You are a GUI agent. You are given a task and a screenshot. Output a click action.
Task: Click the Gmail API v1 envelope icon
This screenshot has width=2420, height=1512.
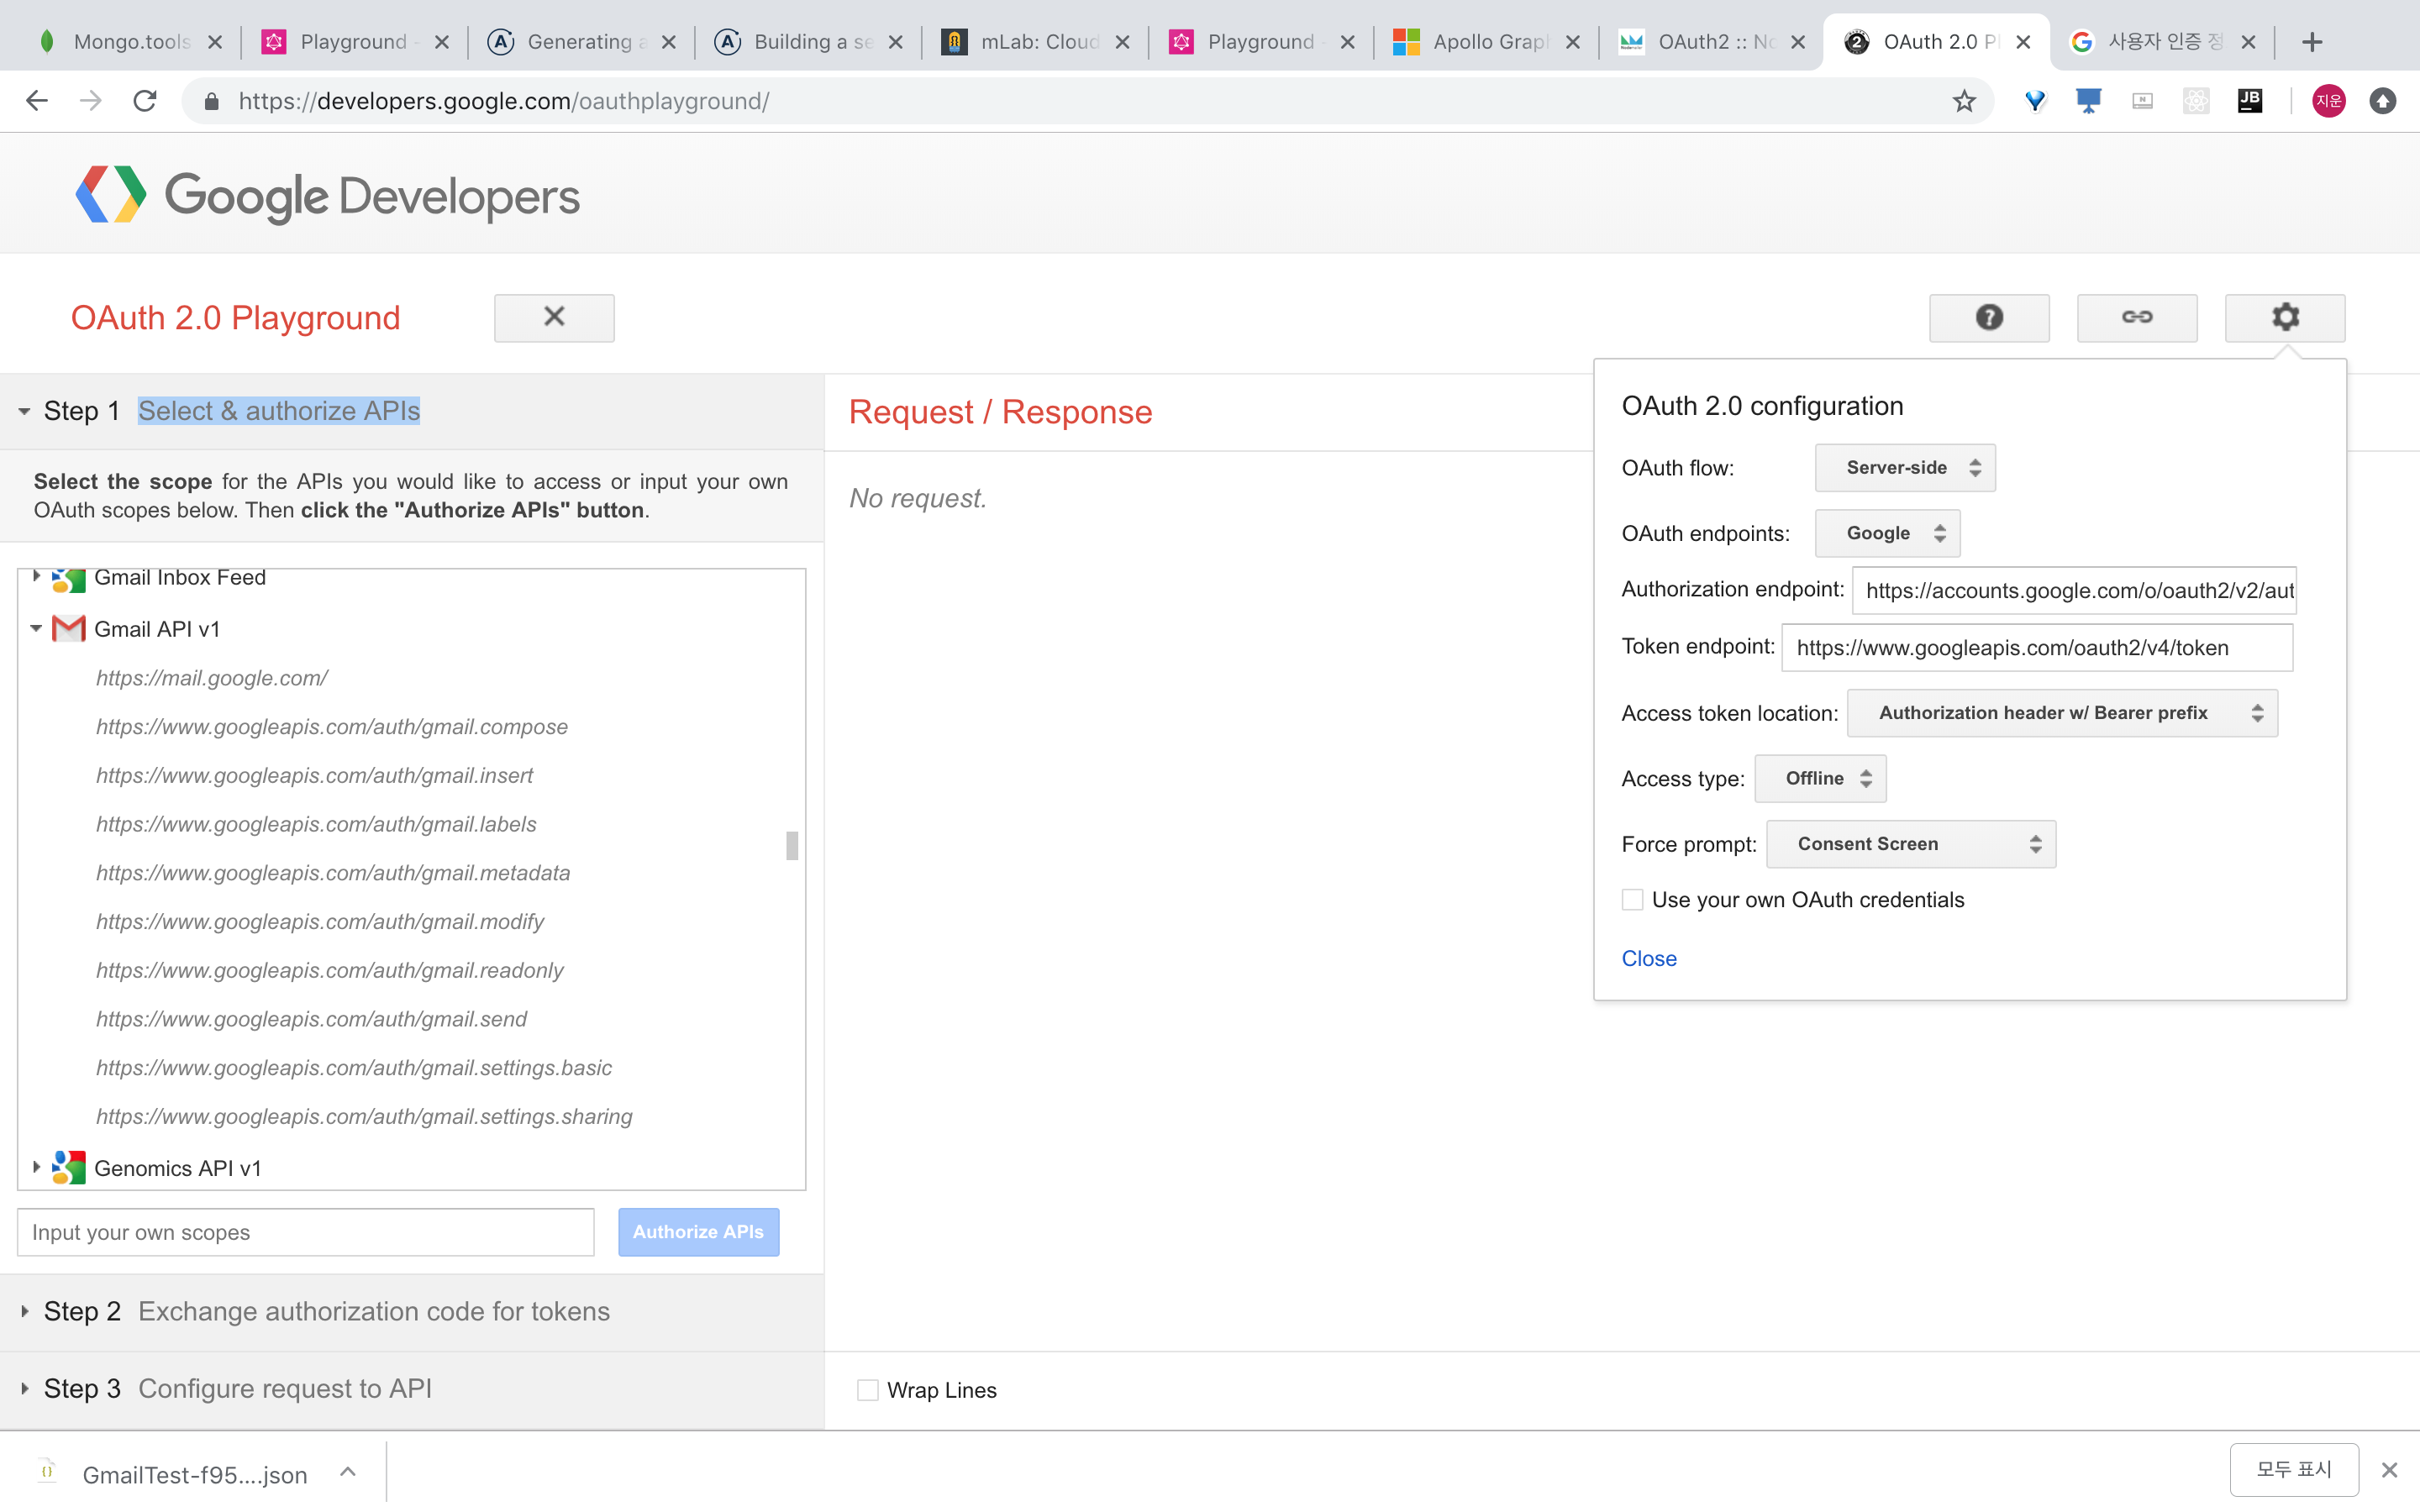68,628
